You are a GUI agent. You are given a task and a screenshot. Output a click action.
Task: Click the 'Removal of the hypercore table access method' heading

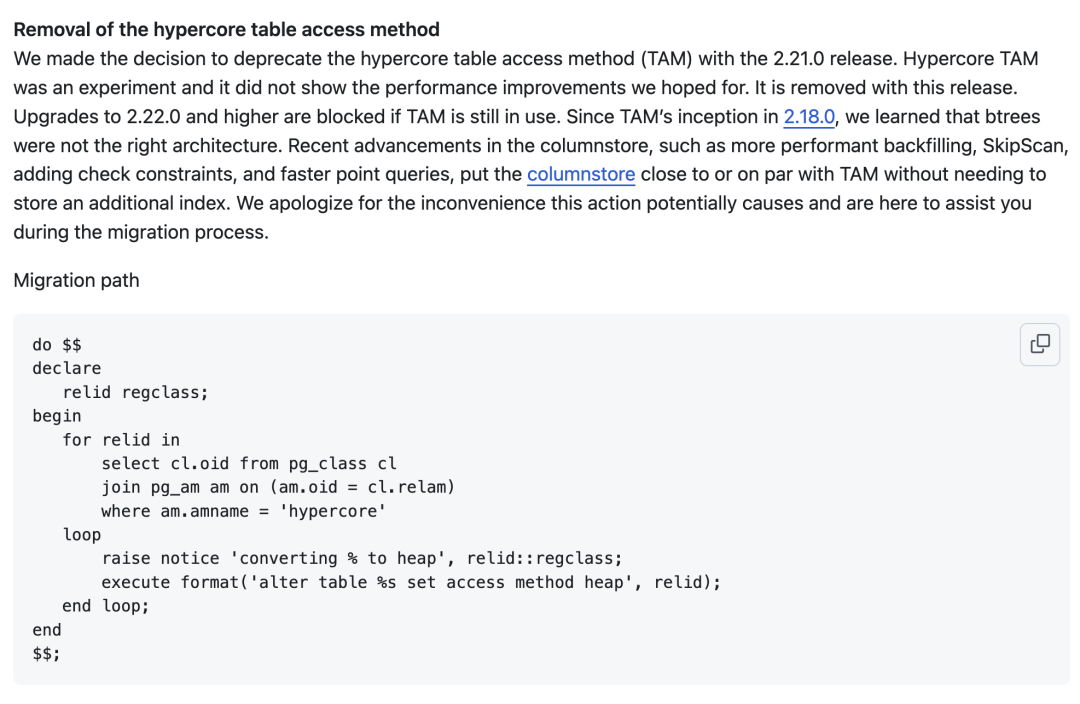[x=227, y=30]
